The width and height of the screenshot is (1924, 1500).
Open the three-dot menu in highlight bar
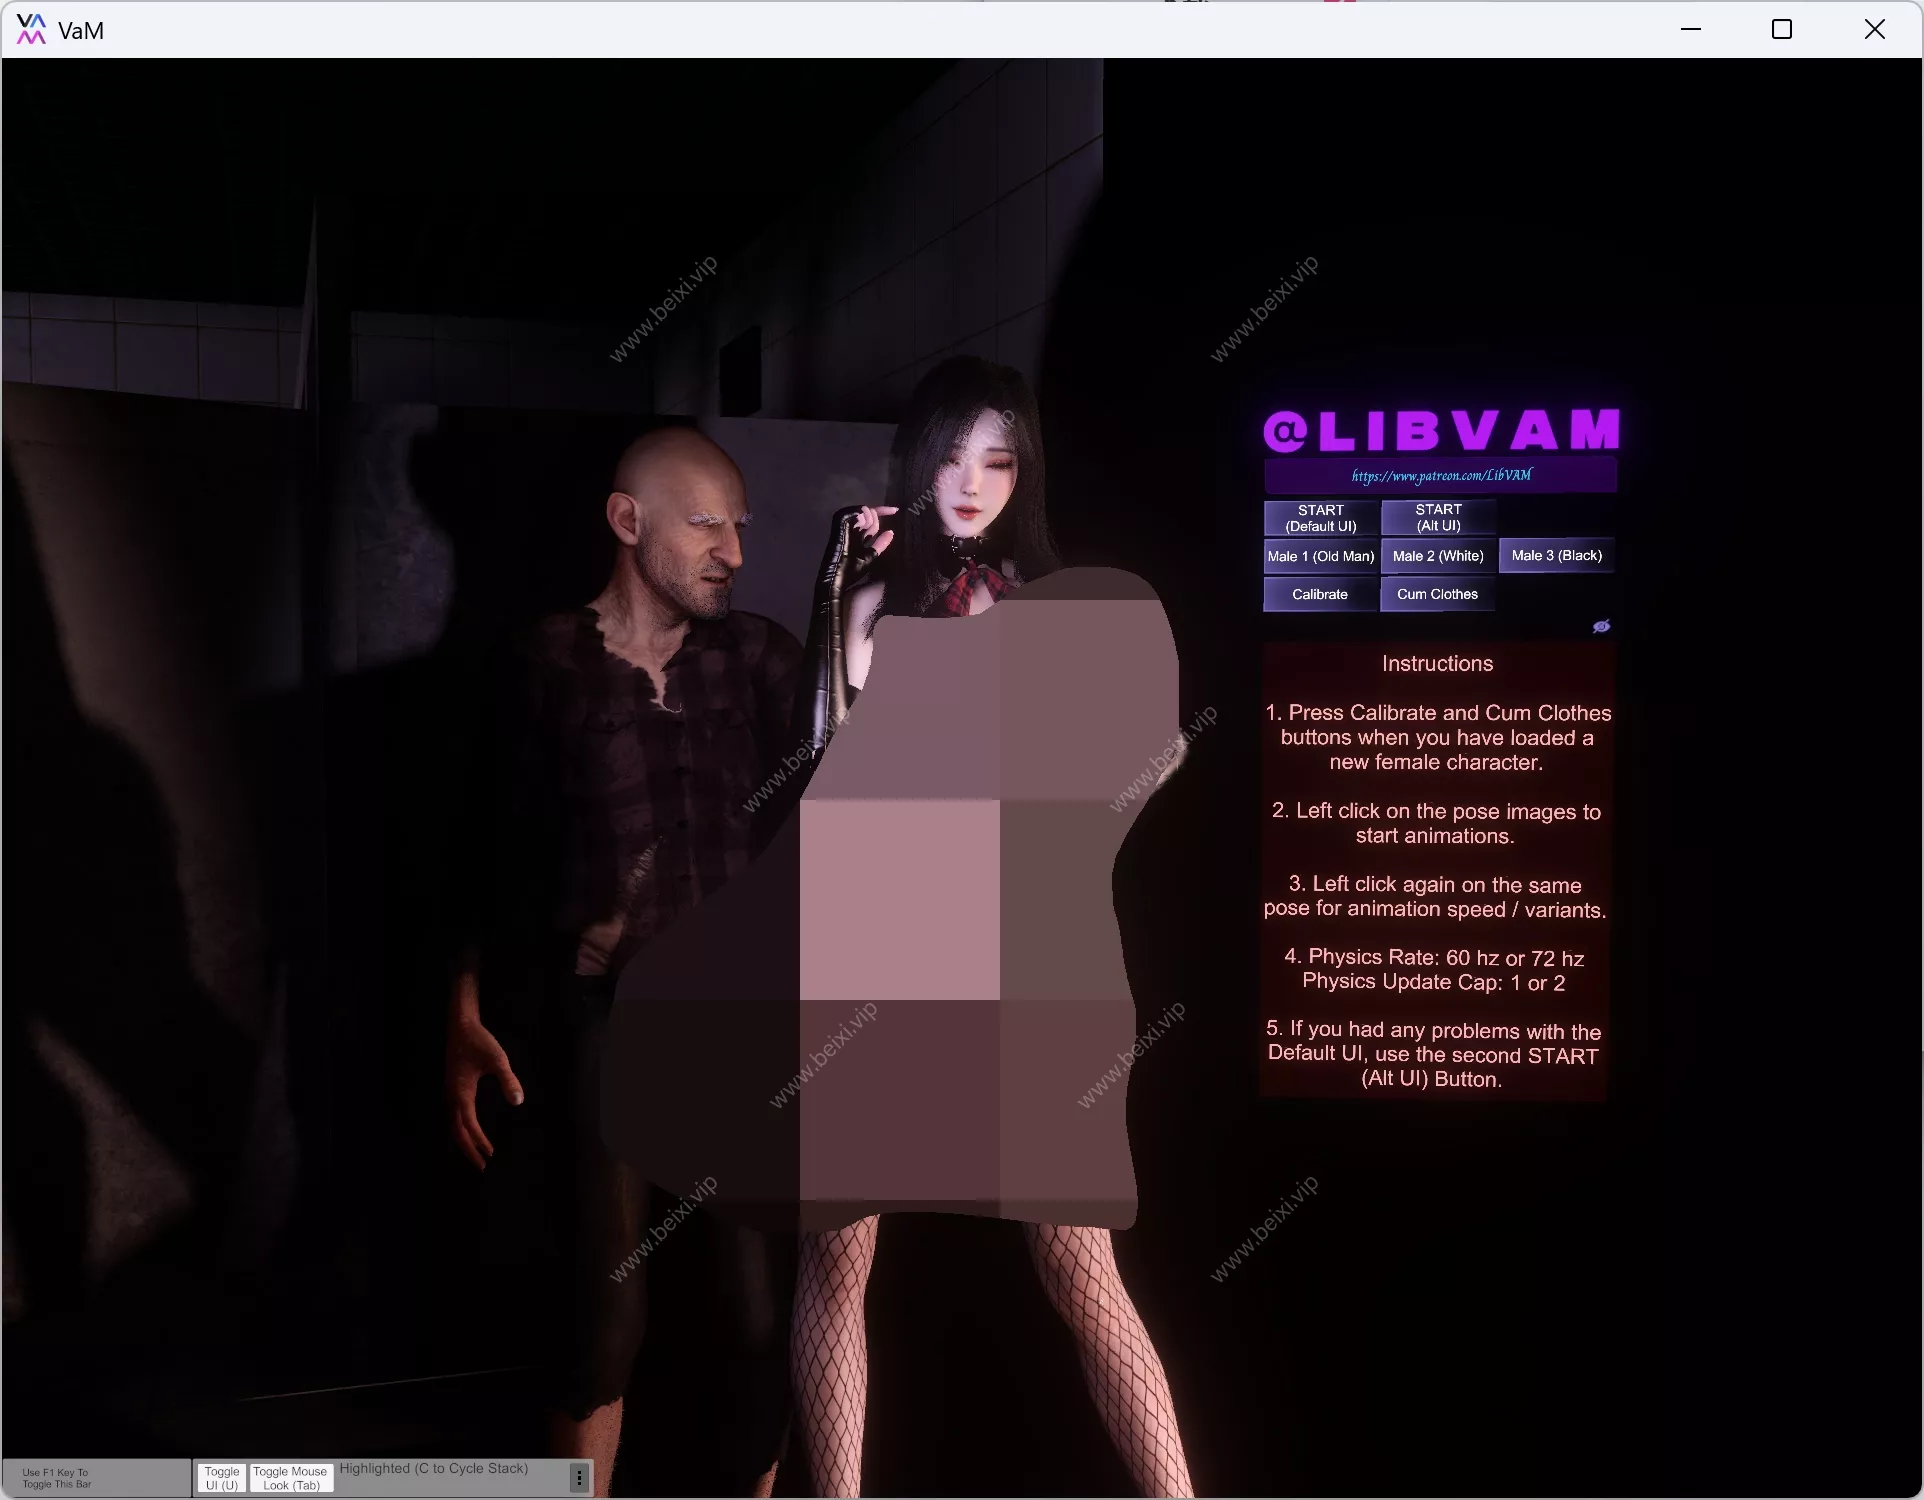tap(579, 1477)
